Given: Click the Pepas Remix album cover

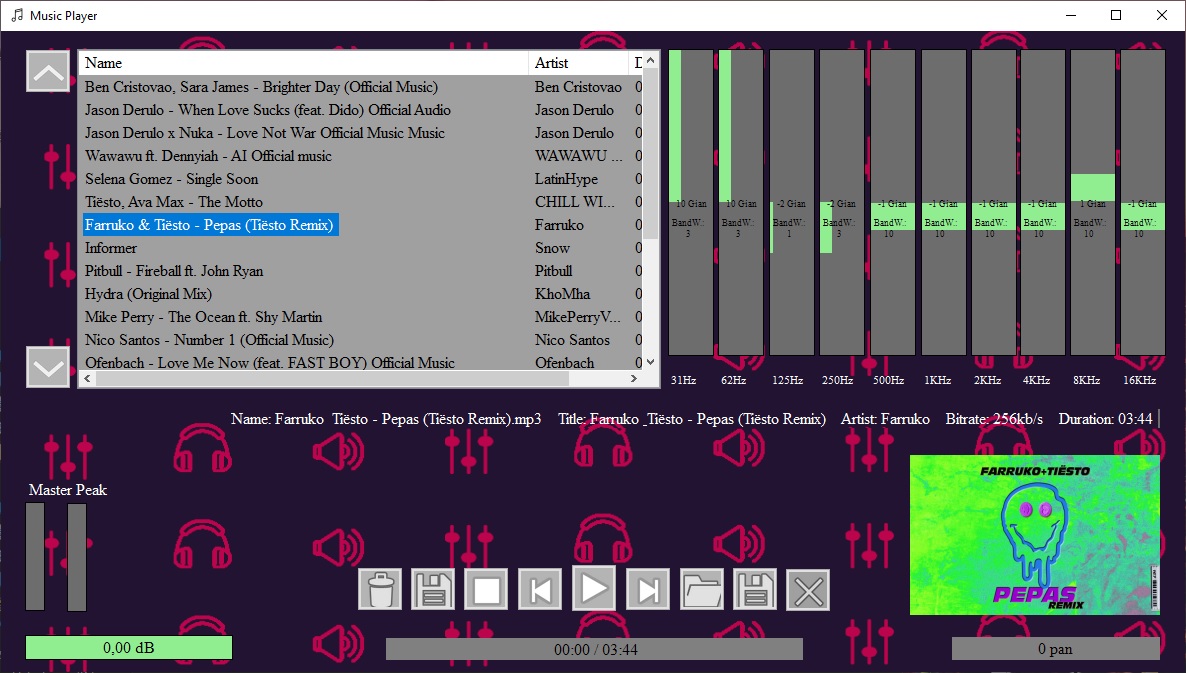Looking at the screenshot, I should (1034, 535).
